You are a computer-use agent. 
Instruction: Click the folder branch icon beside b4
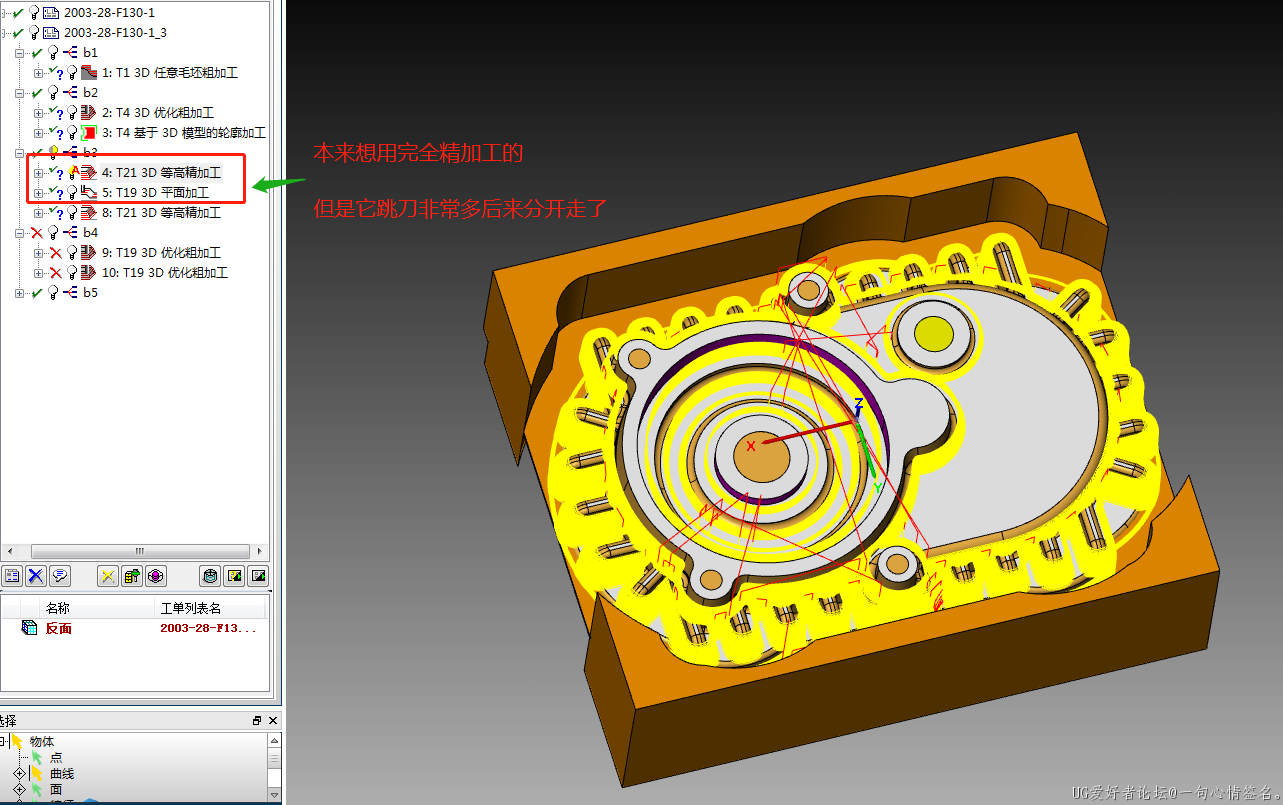70,233
